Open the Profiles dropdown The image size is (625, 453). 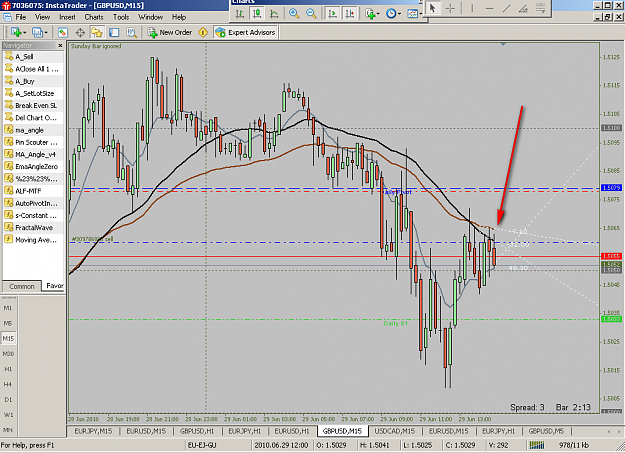click(x=39, y=32)
